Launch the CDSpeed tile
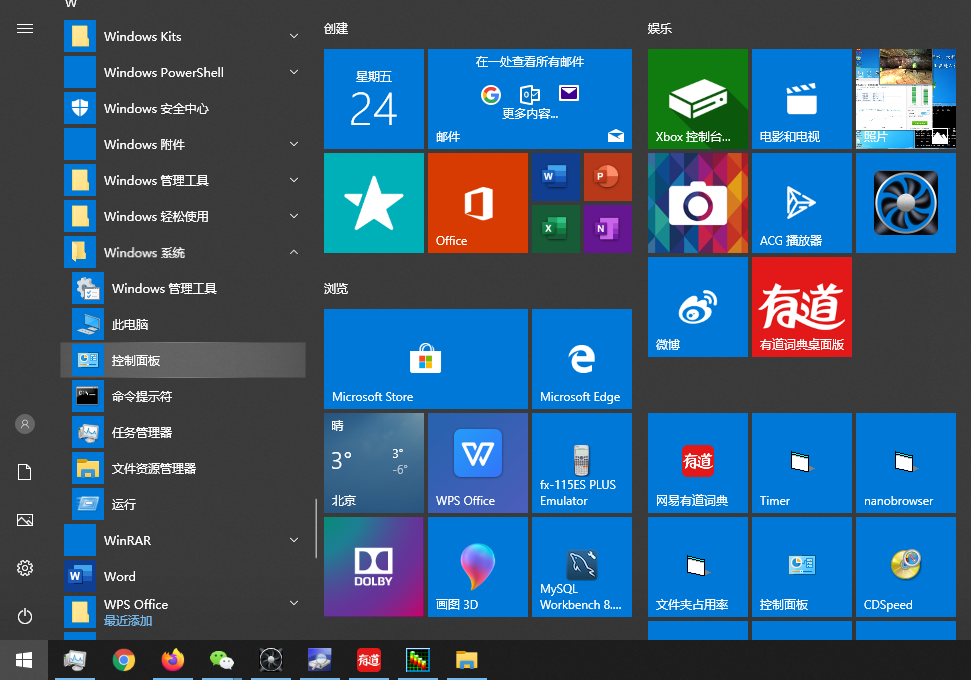Image resolution: width=971 pixels, height=680 pixels. tap(906, 567)
